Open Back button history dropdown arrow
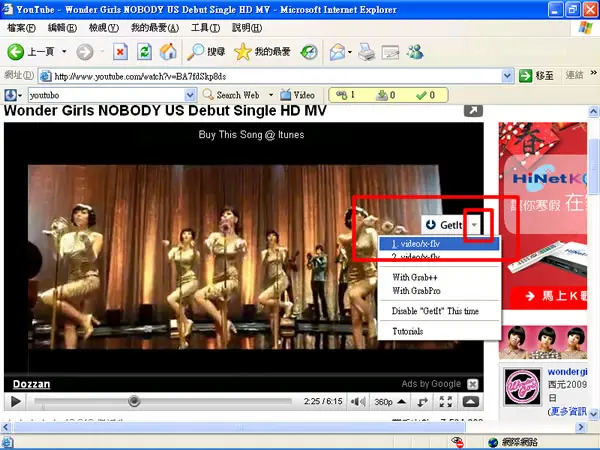 coord(64,51)
